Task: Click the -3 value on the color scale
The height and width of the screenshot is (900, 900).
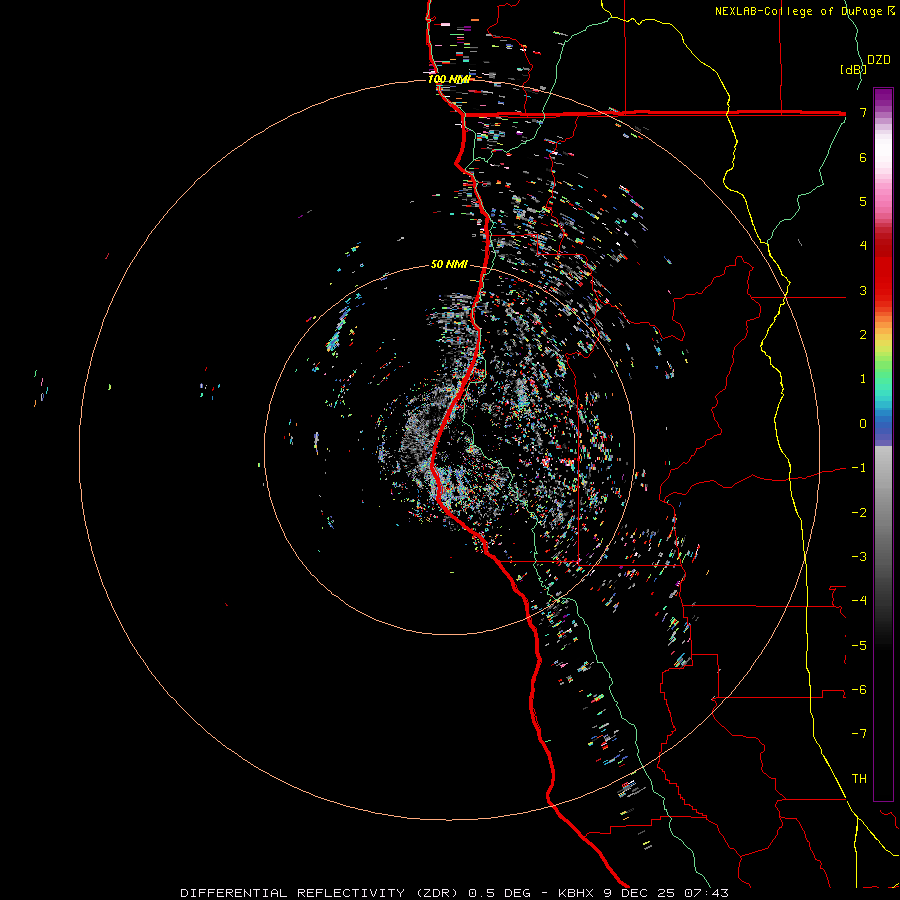Action: 859,557
